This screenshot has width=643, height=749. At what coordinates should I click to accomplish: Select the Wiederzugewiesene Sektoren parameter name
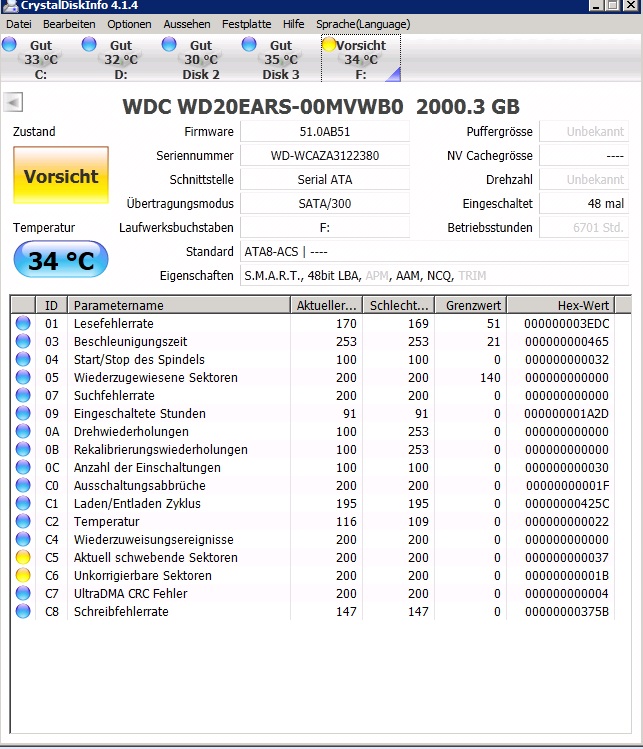pyautogui.click(x=156, y=377)
